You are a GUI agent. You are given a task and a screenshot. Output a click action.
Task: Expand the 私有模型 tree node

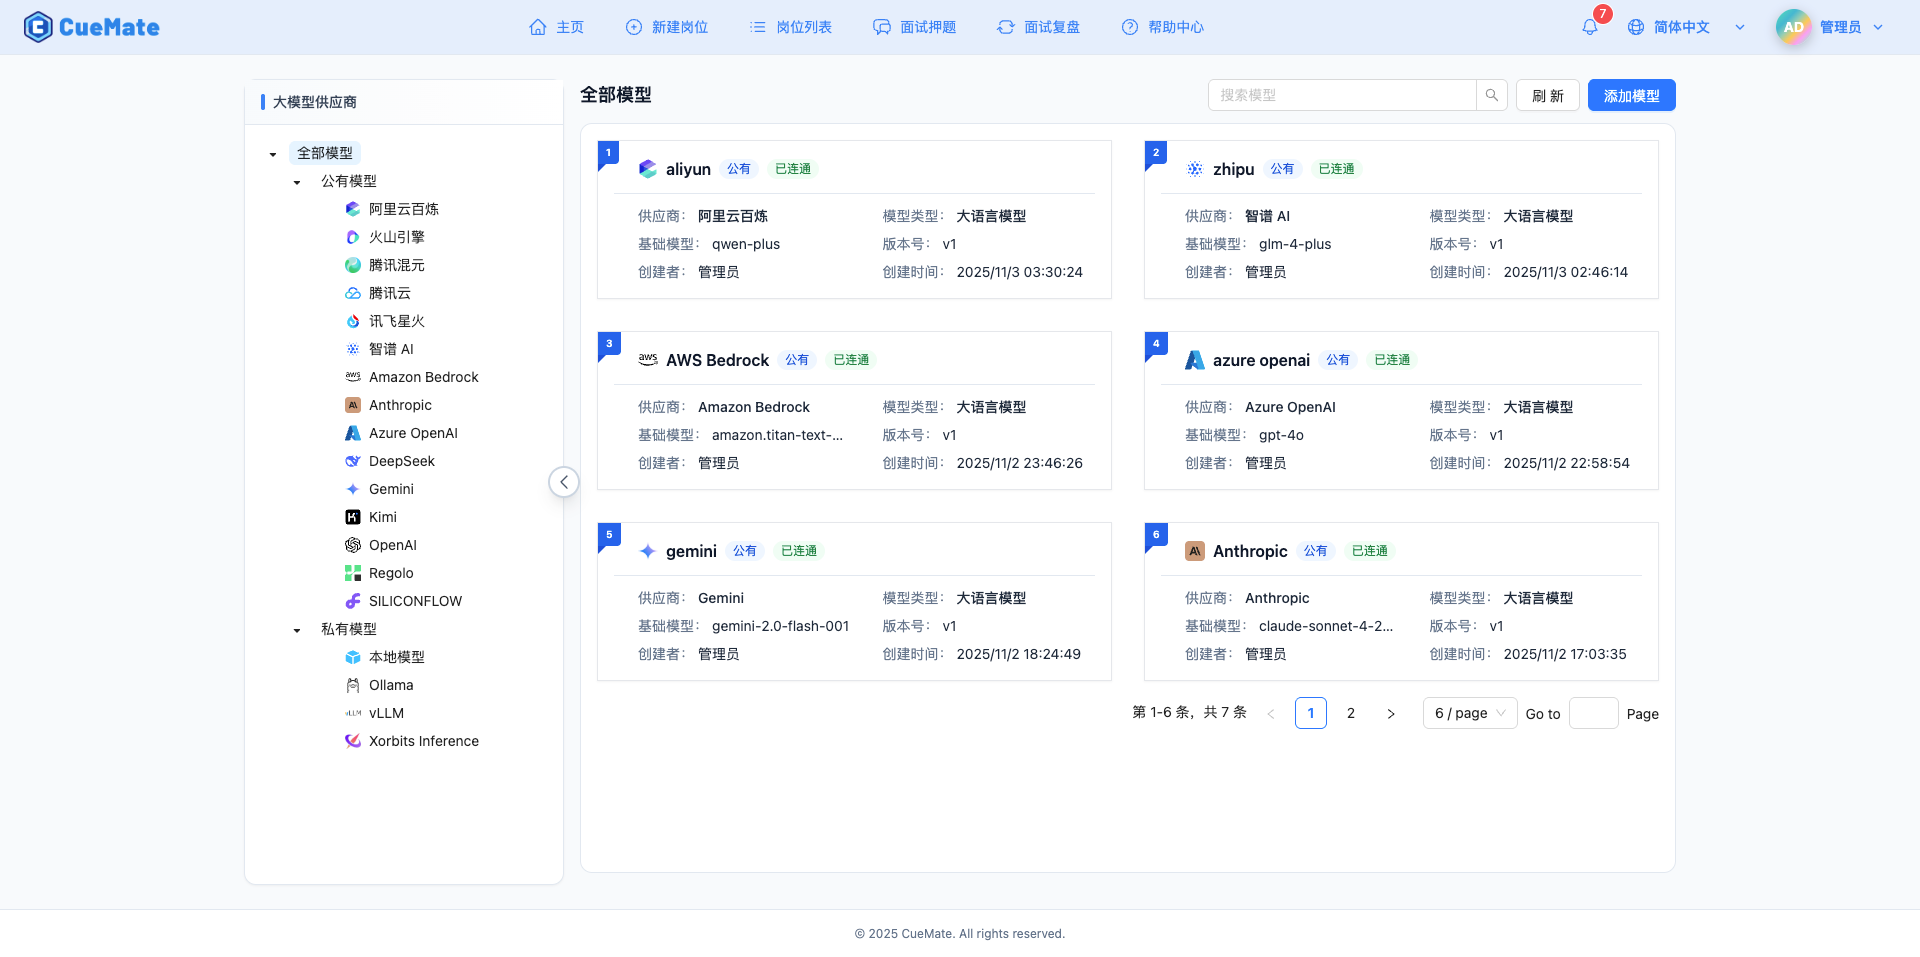(x=296, y=630)
